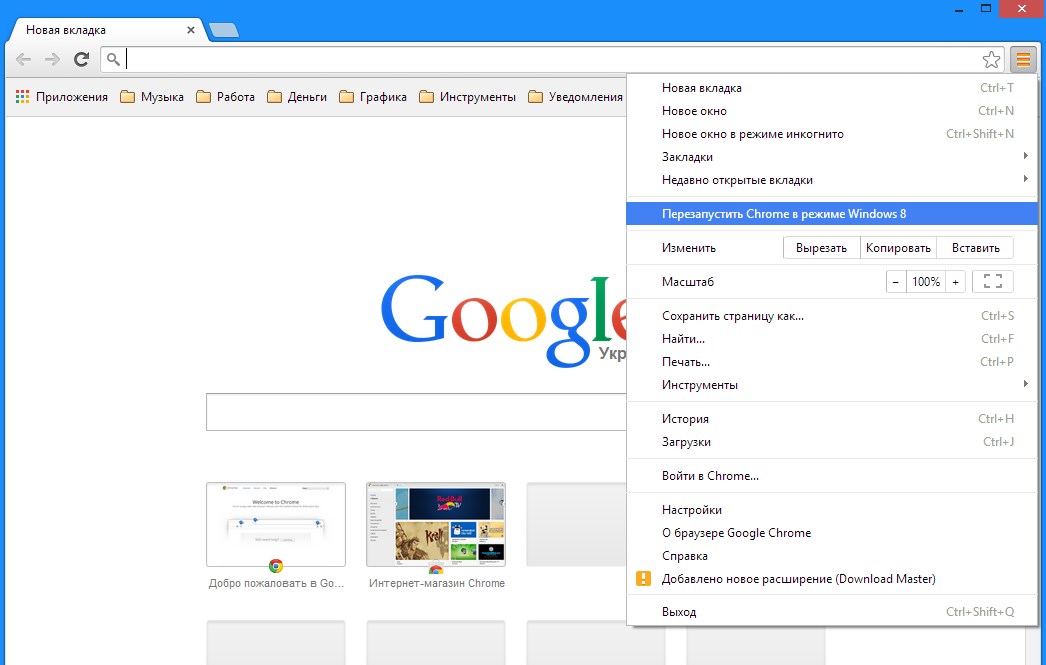Toggle full screen mode in Масштаб row
The image size is (1046, 665).
click(x=993, y=281)
